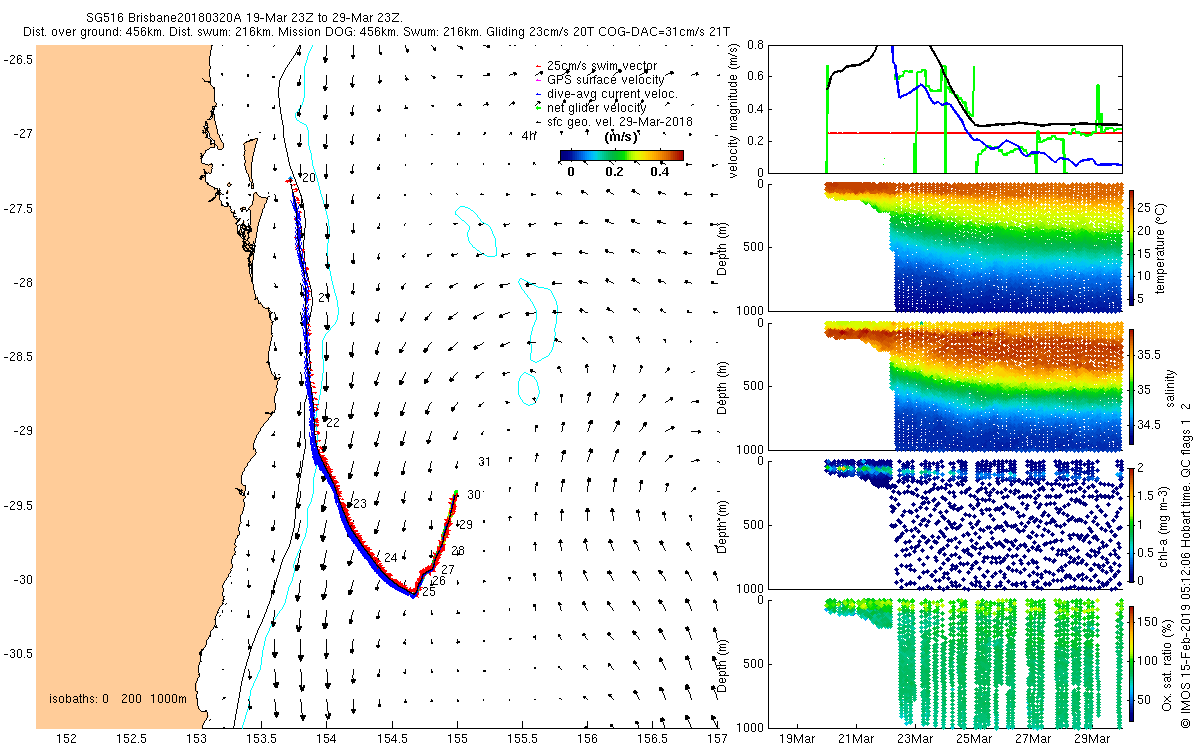Click the GPS surface velocity legend entry

pos(605,79)
